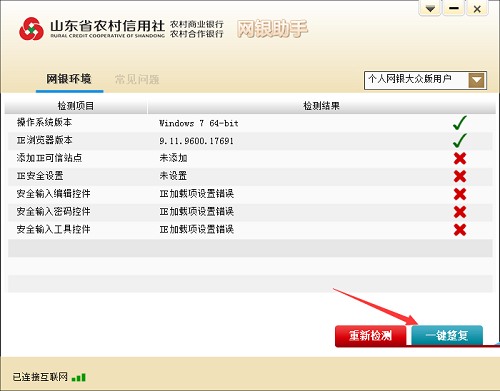This screenshot has height=391, width=500.
Task: Click the red 重新检测 button
Action: [370, 336]
